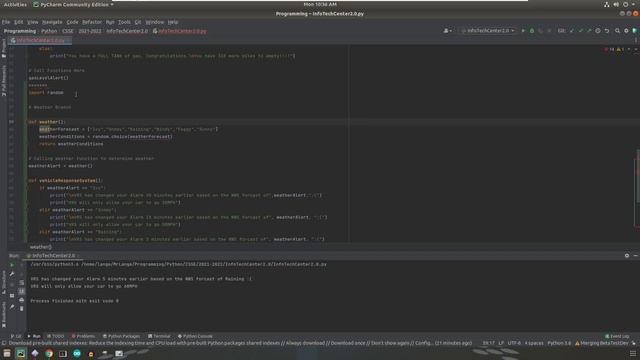Click the 2021-2022 breadcrumb
Screen dimensions: 640x360
90,31
